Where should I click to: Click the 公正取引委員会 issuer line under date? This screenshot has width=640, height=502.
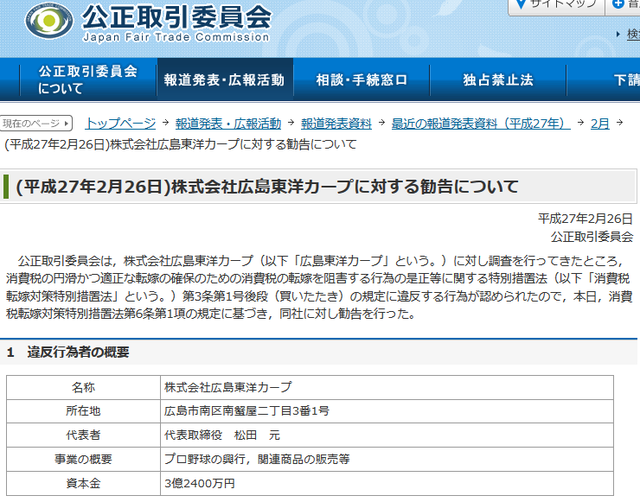pos(592,237)
